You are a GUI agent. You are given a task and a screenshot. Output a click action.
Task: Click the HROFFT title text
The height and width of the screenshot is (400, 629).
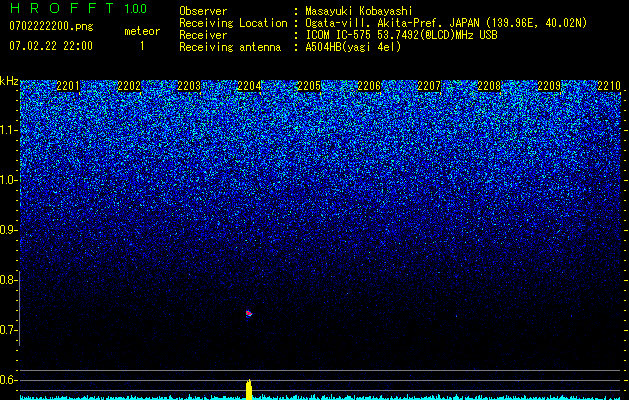pos(61,8)
